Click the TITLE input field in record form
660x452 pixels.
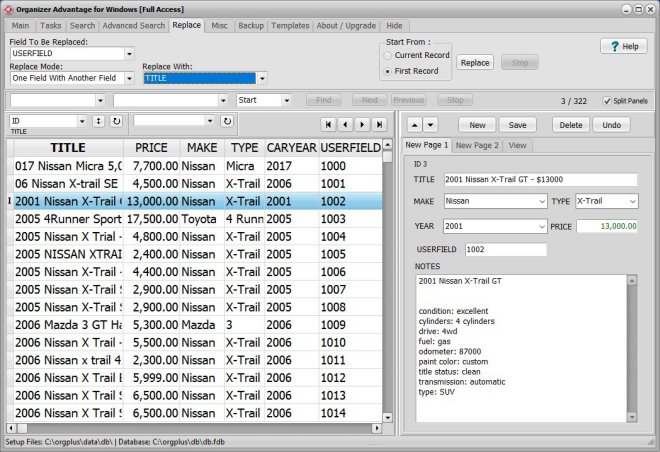(540, 180)
